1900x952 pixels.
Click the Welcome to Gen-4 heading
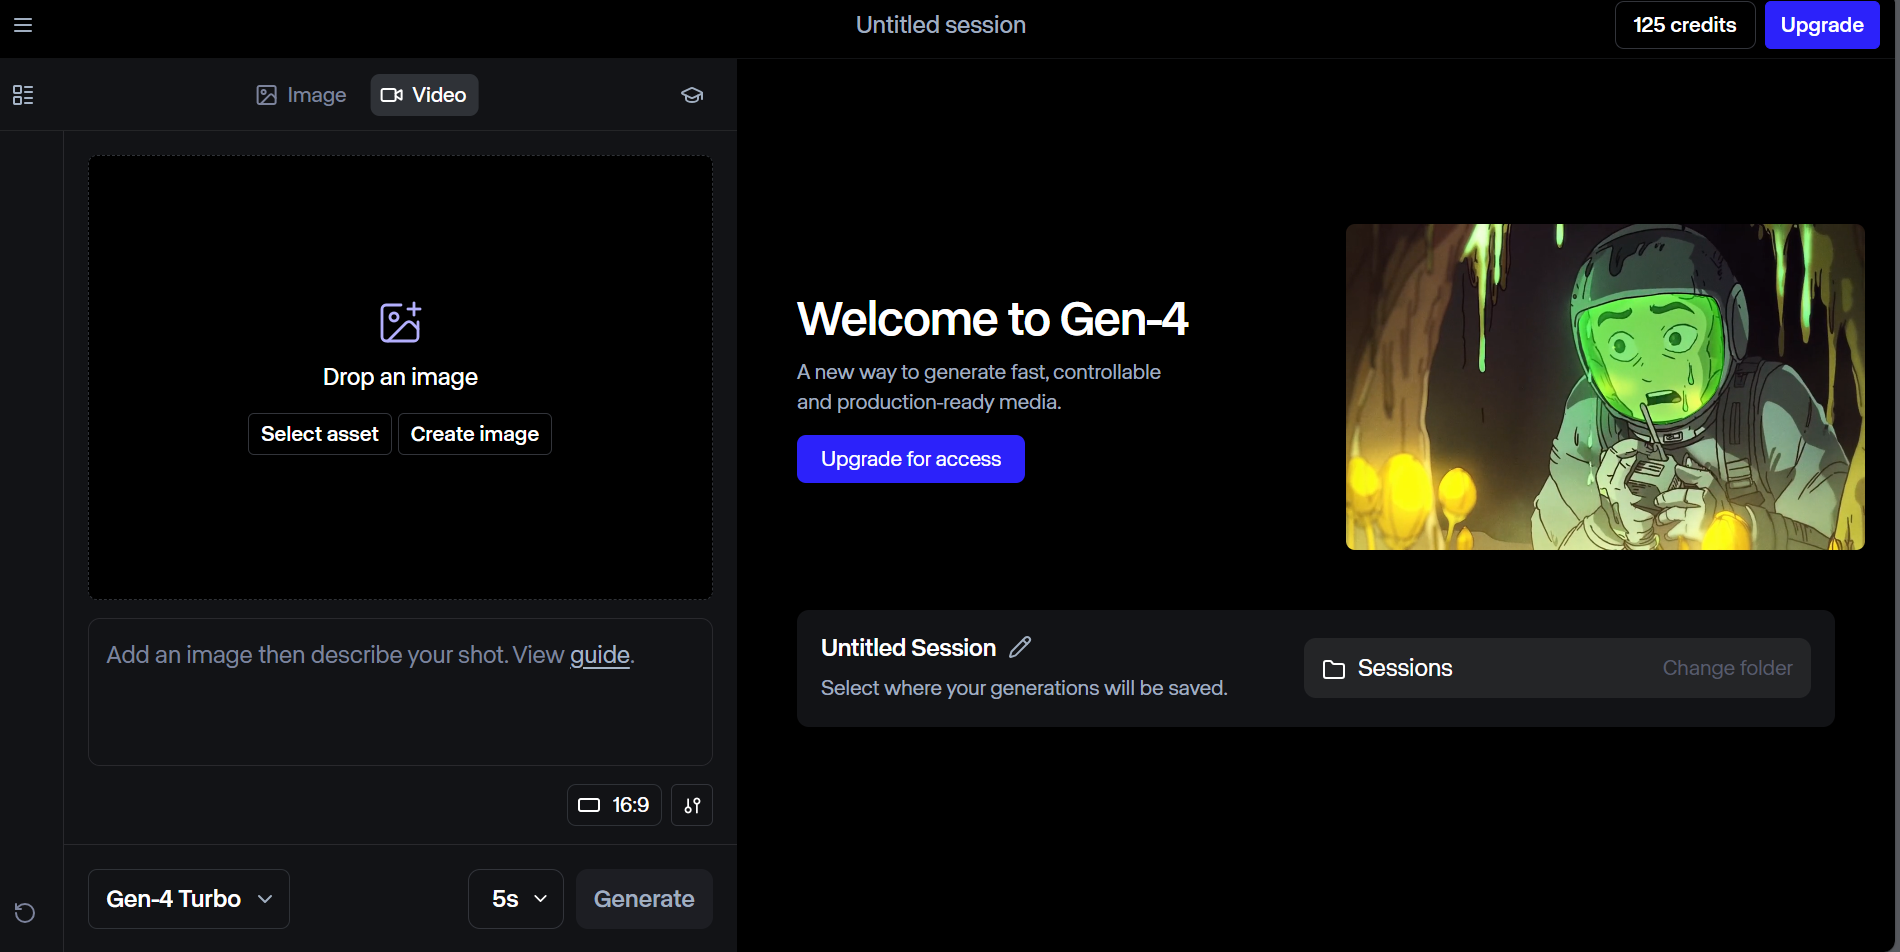click(x=992, y=319)
